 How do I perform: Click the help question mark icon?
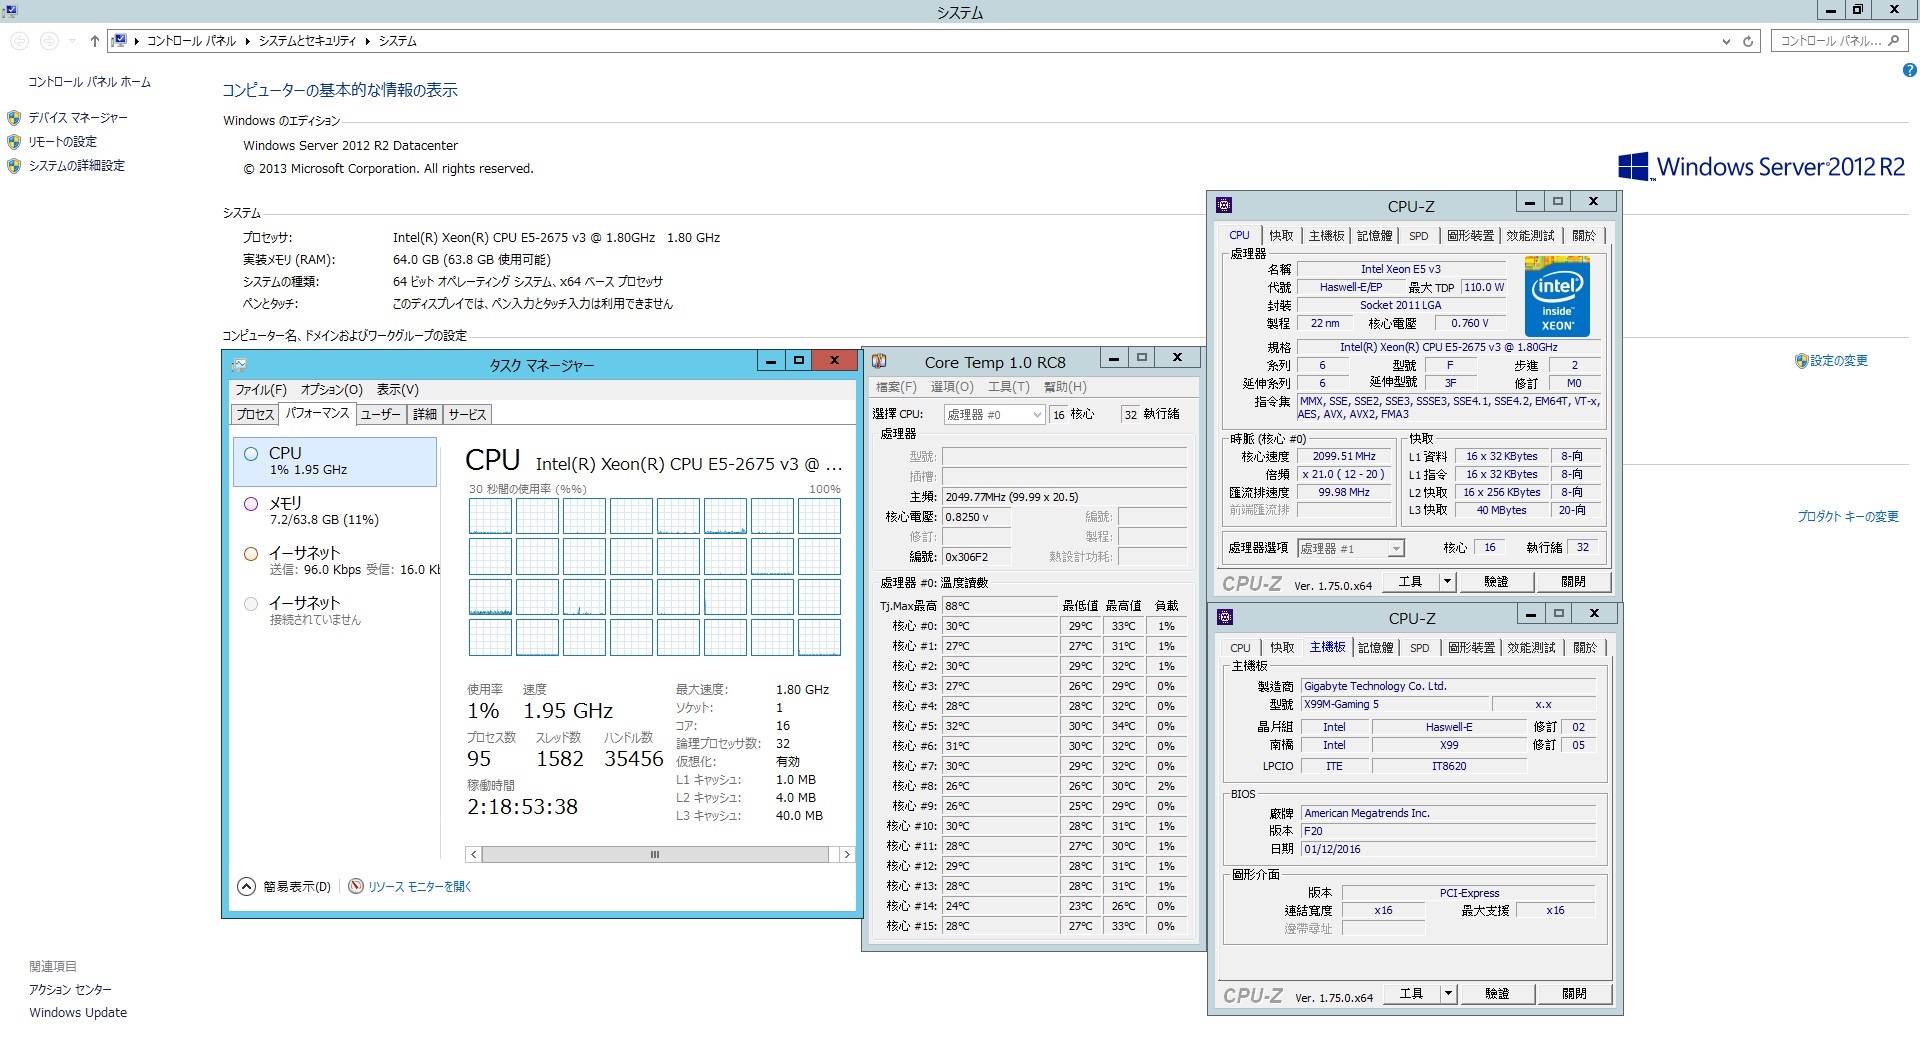[x=1909, y=70]
